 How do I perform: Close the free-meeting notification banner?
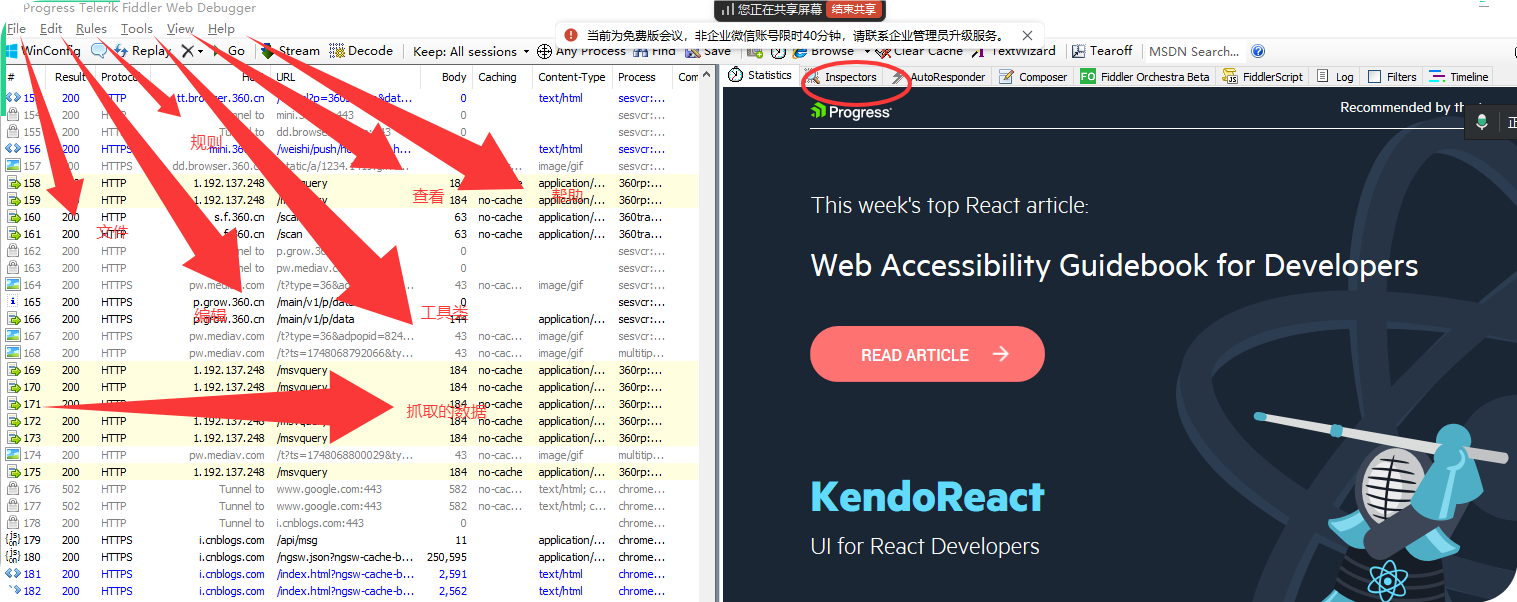coord(1027,35)
